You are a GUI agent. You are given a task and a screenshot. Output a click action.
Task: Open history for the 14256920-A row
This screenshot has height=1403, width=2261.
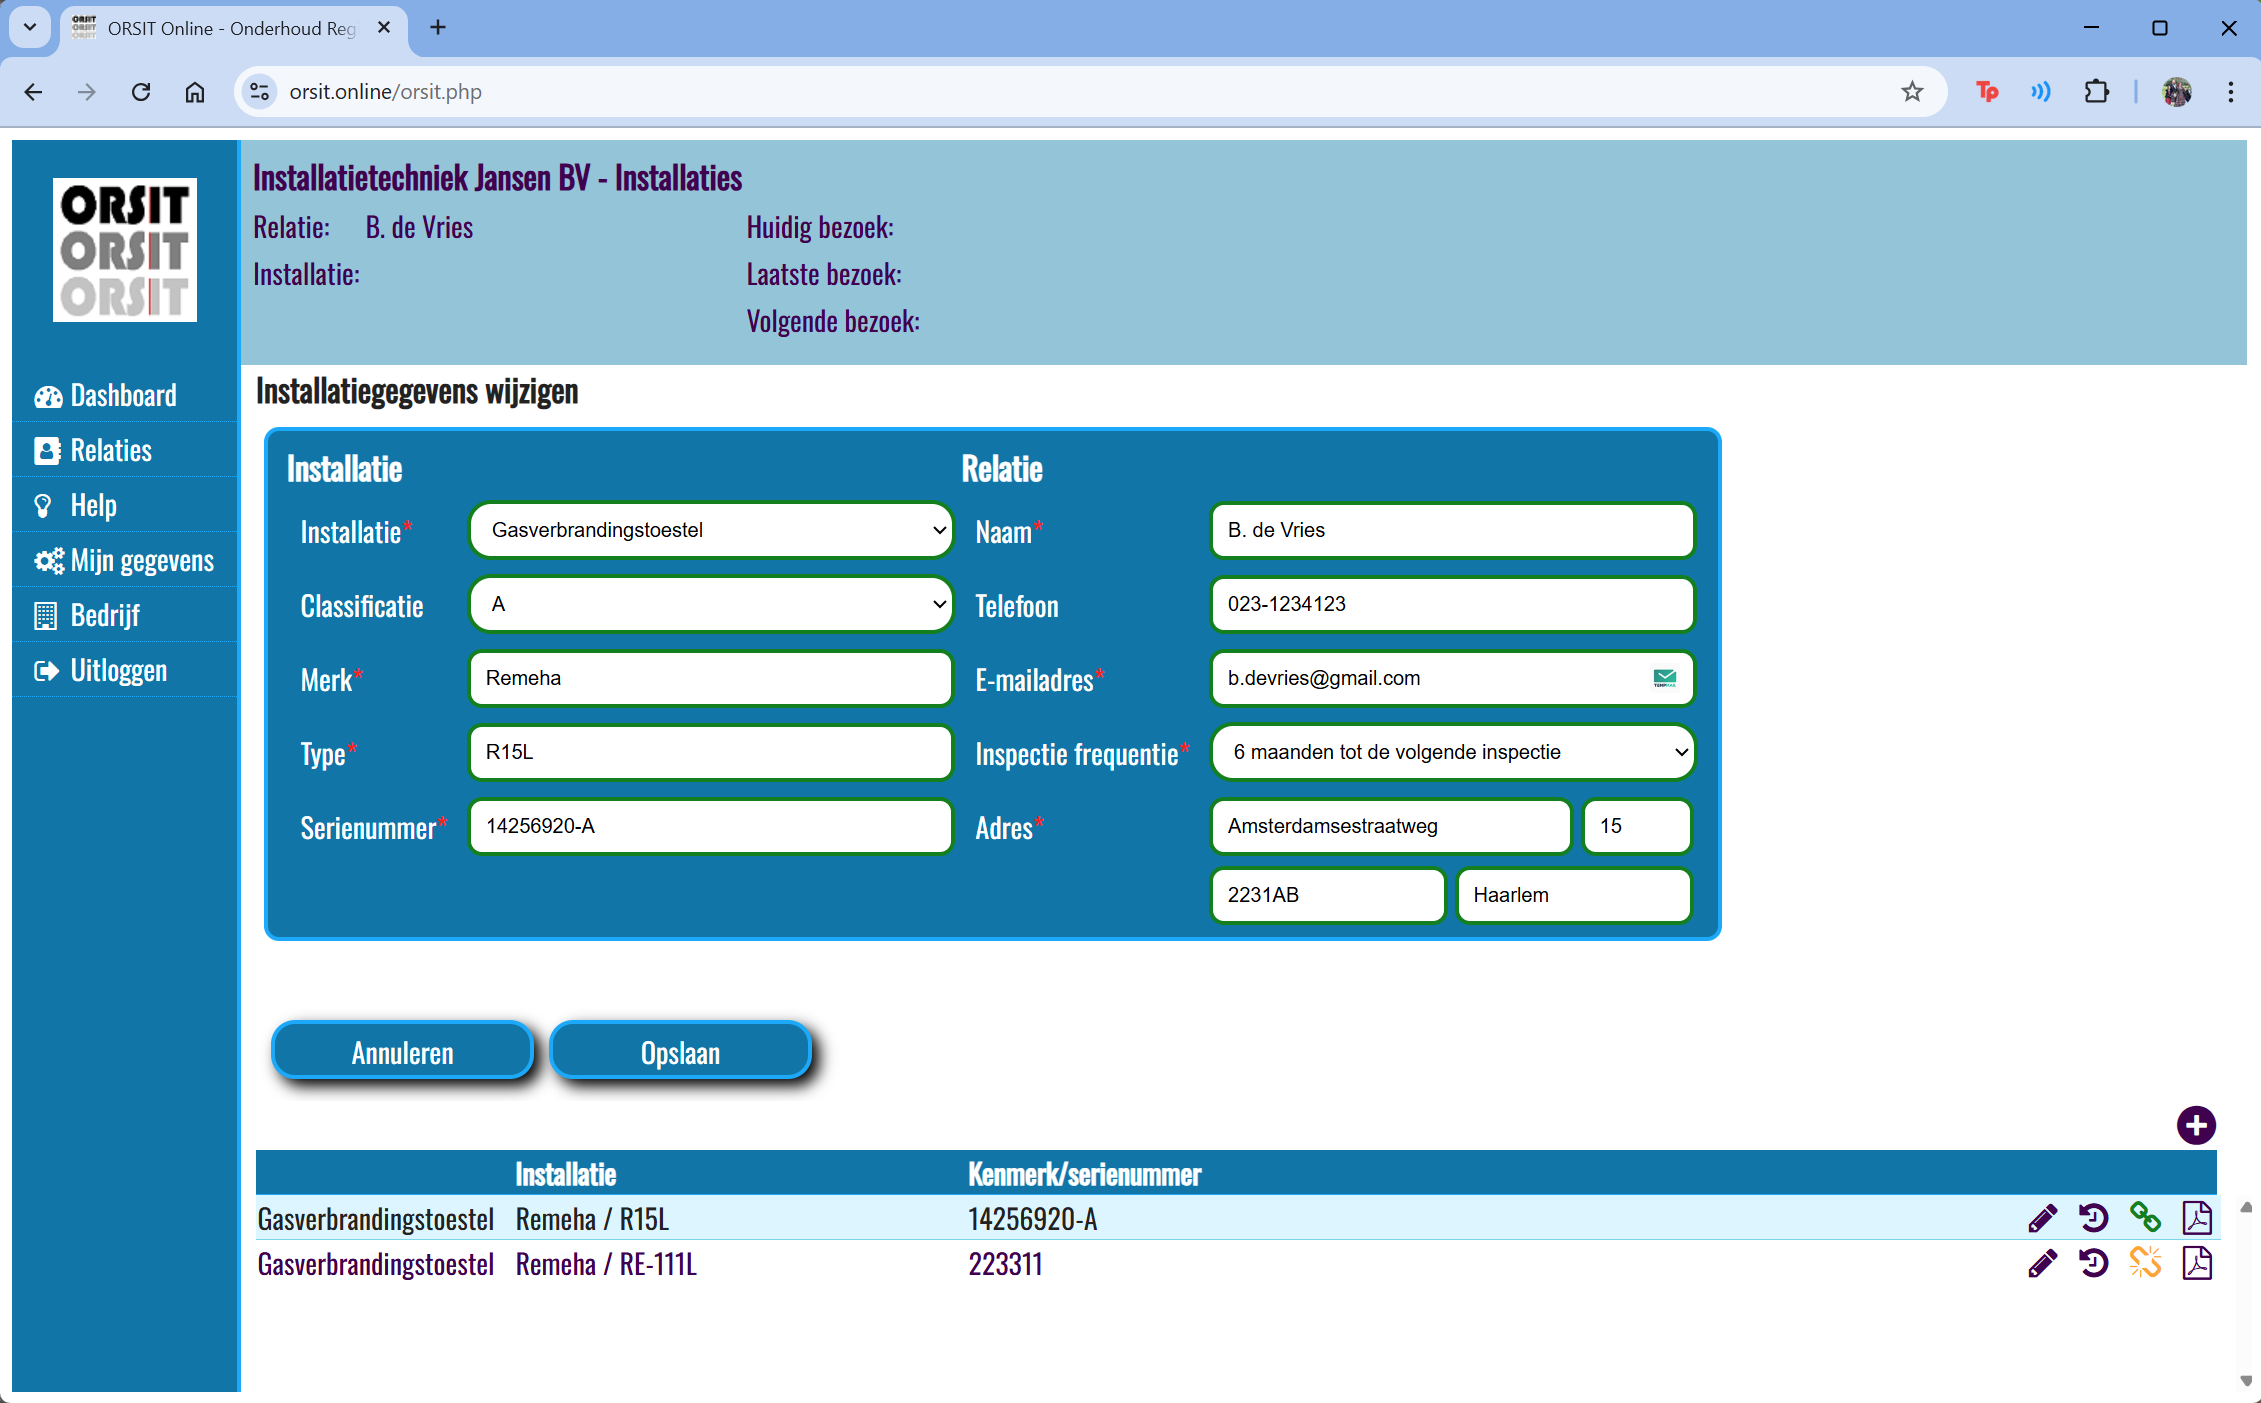(2094, 1218)
